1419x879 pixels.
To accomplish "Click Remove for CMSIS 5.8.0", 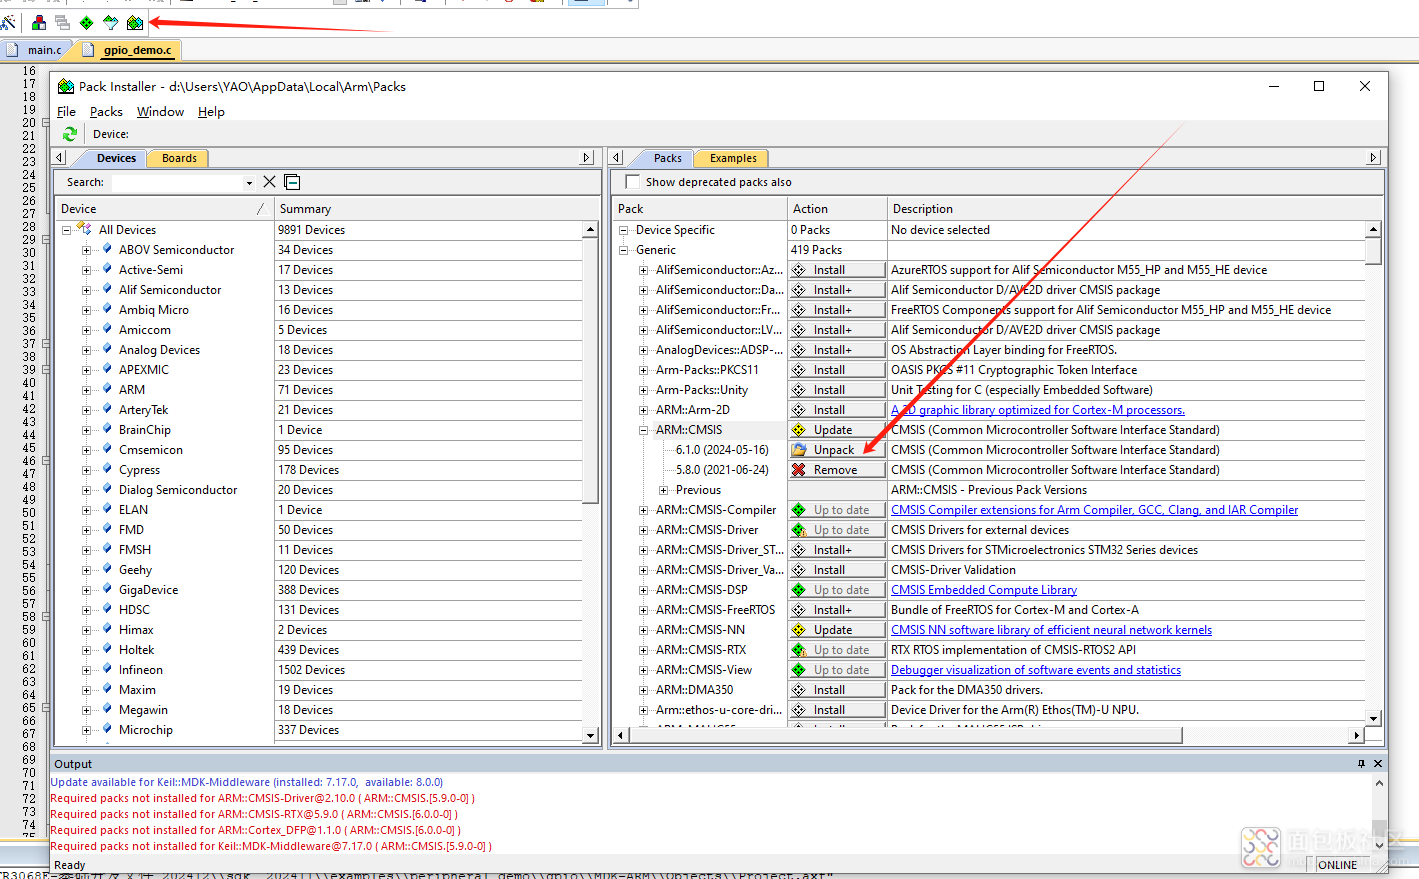I will pyautogui.click(x=837, y=470).
